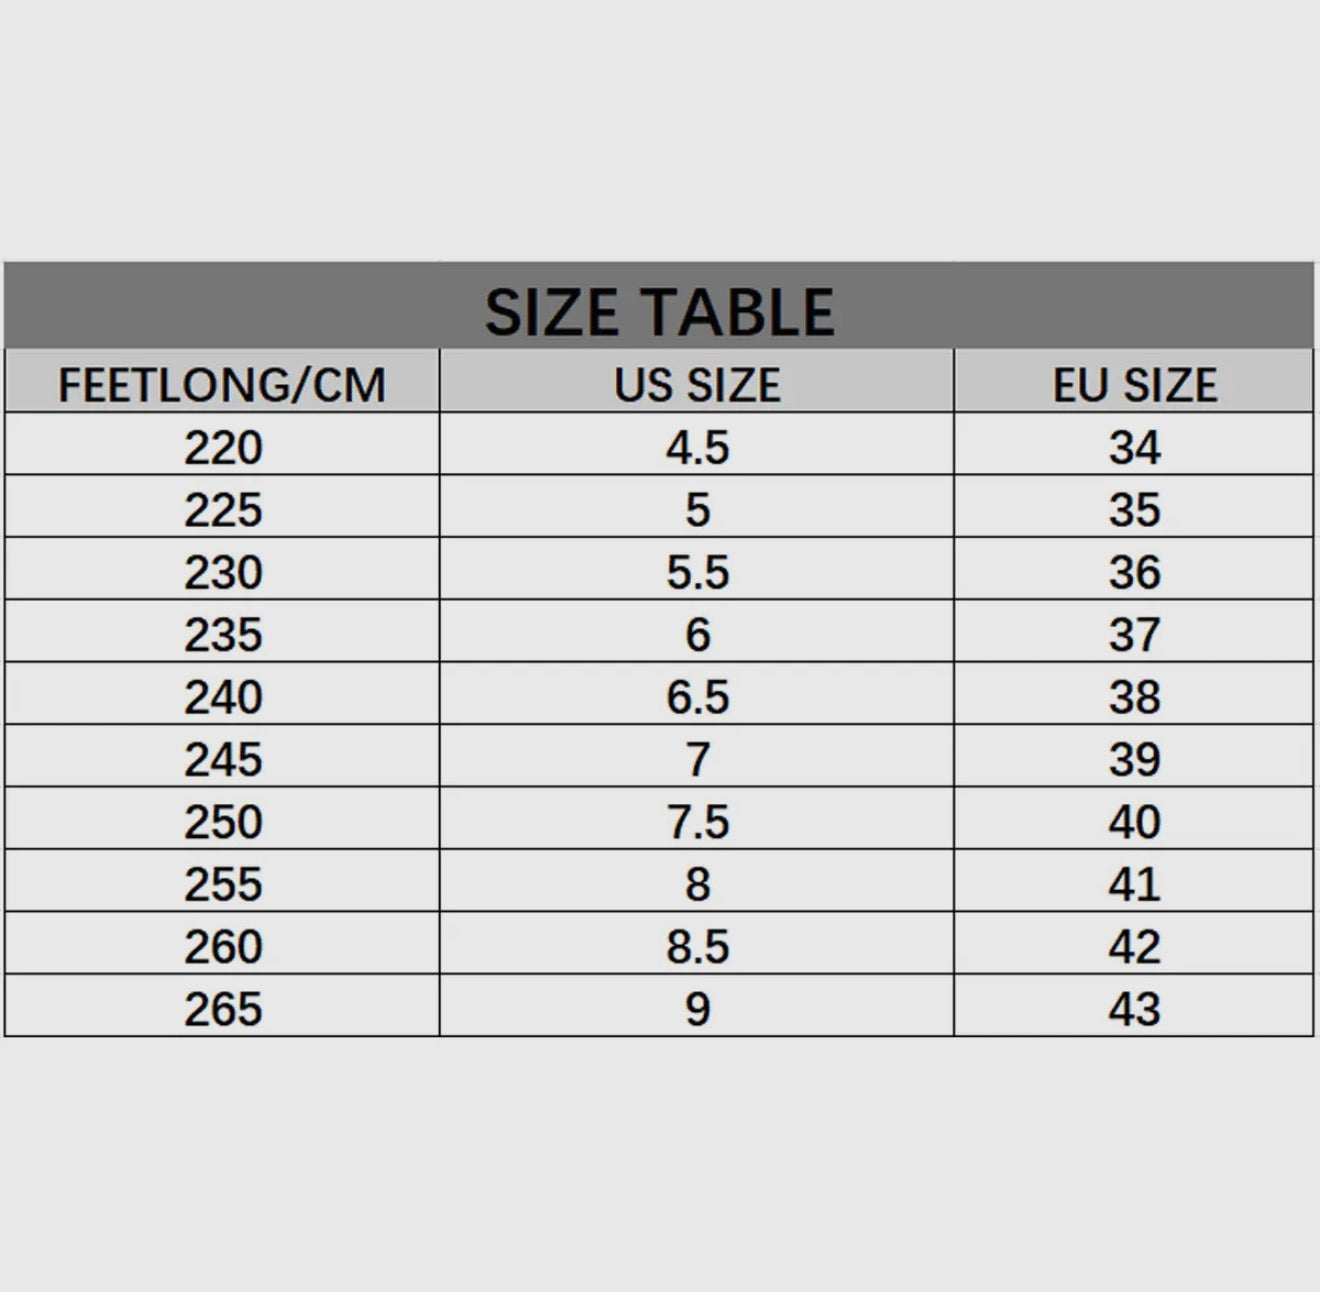The image size is (1320, 1292).
Task: Select the FEETLONG/CM column header
Action: pos(222,385)
